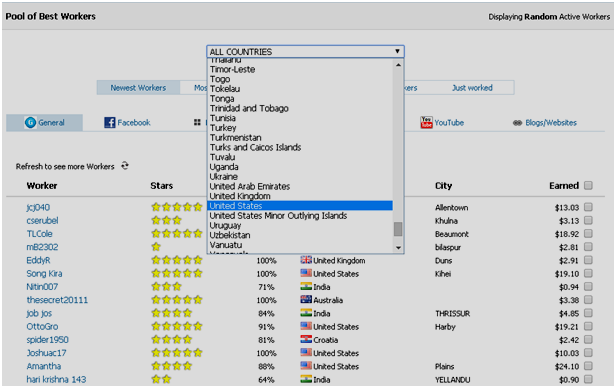
Task: Open the General category tab
Action: pos(44,123)
